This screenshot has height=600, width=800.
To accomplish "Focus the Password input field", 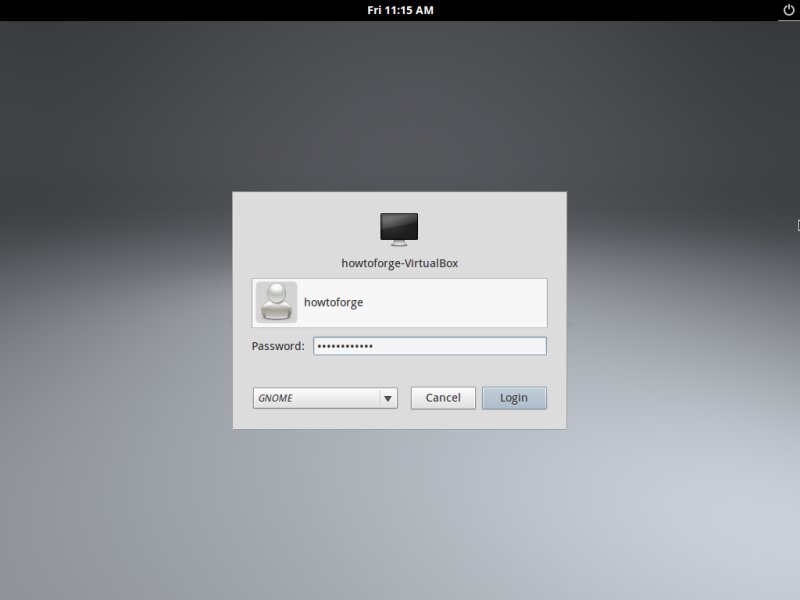I will [430, 346].
